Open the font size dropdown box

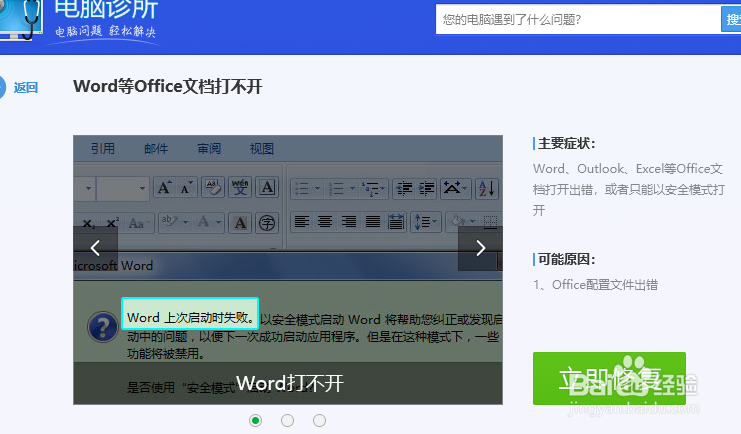(x=123, y=188)
